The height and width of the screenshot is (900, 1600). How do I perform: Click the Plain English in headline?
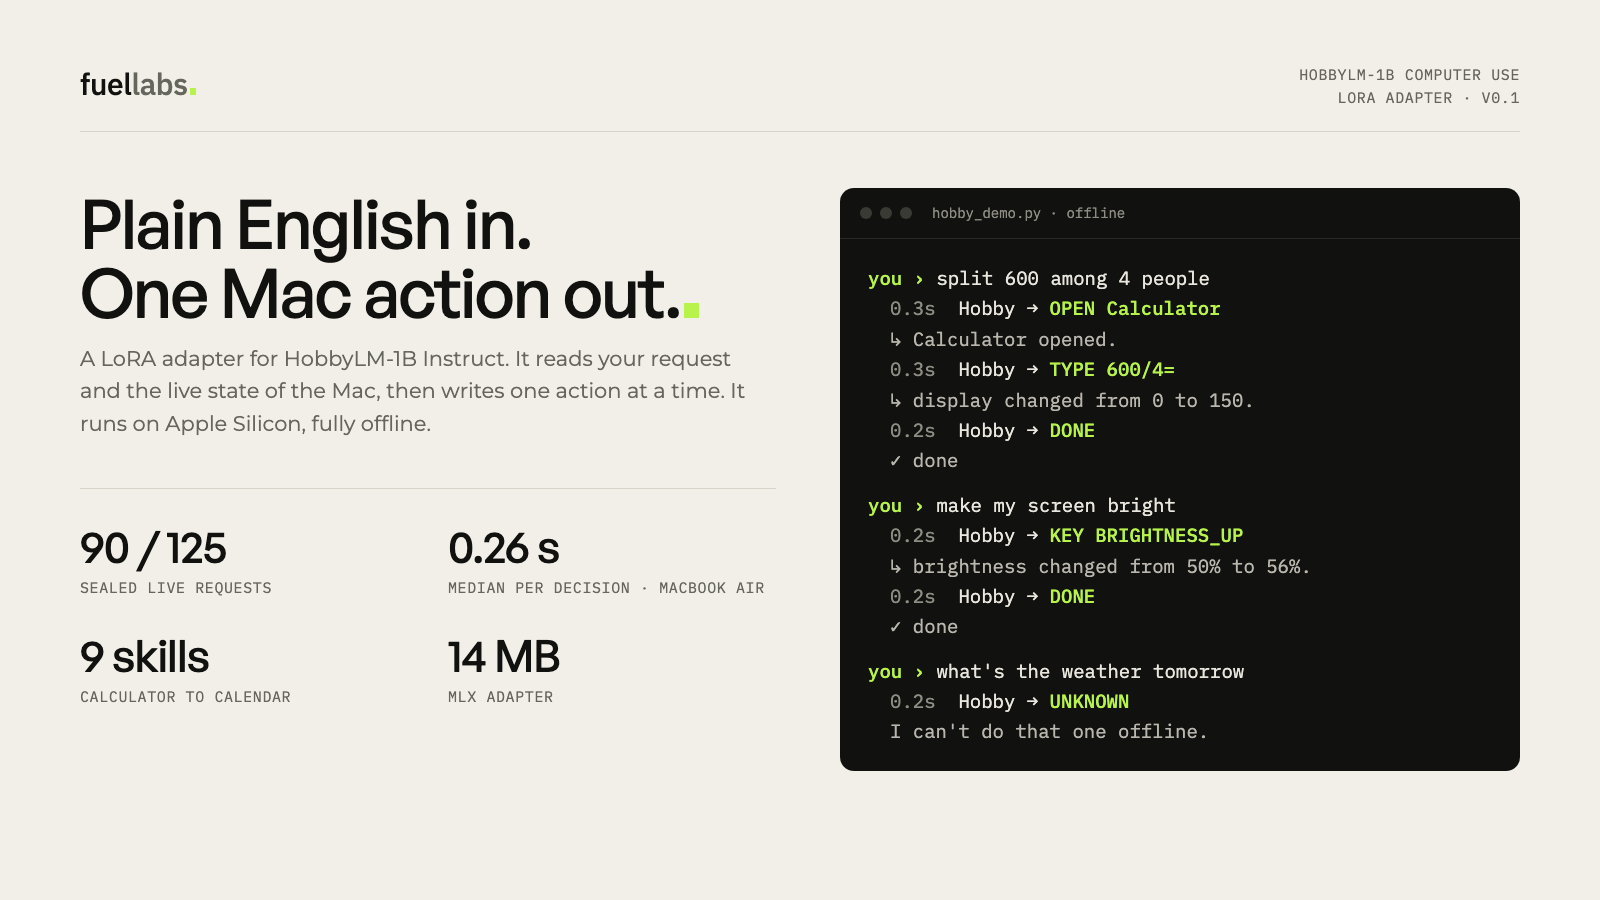coord(306,225)
